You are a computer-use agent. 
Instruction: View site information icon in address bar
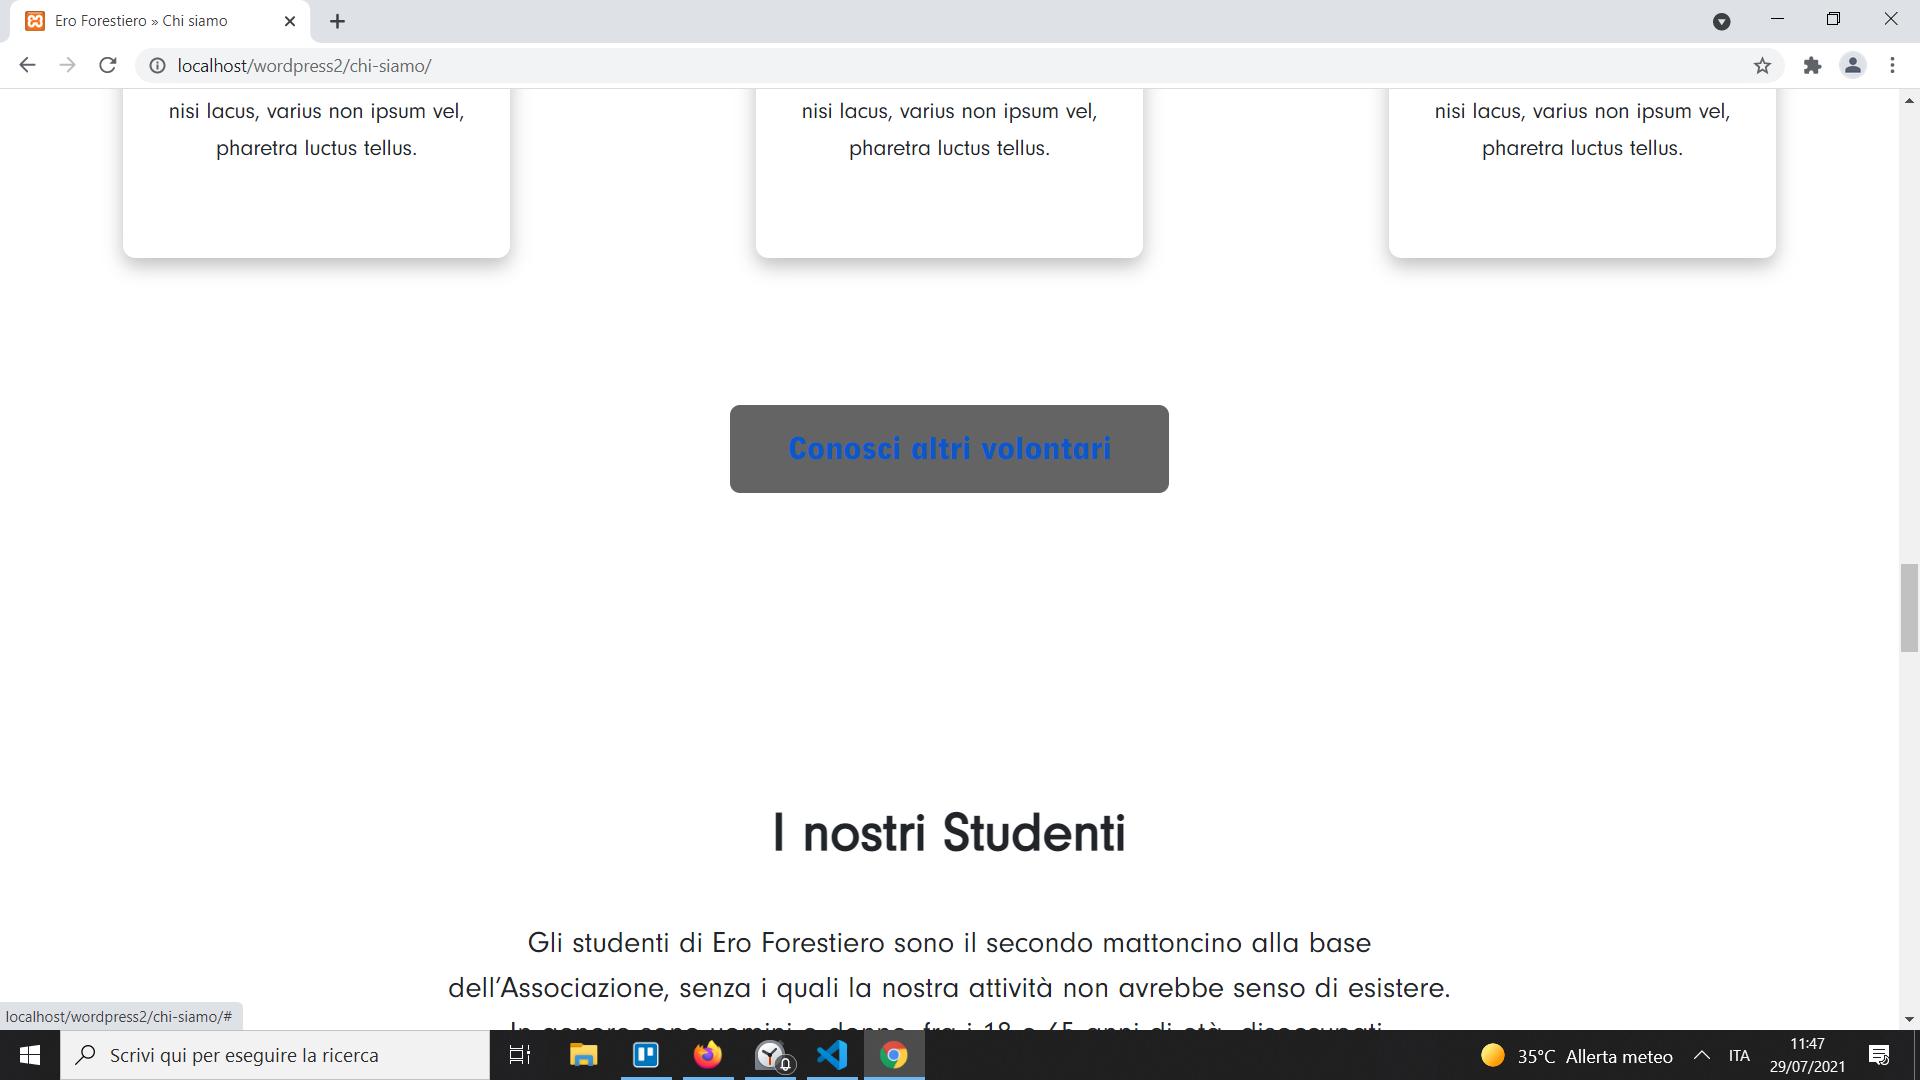coord(157,65)
